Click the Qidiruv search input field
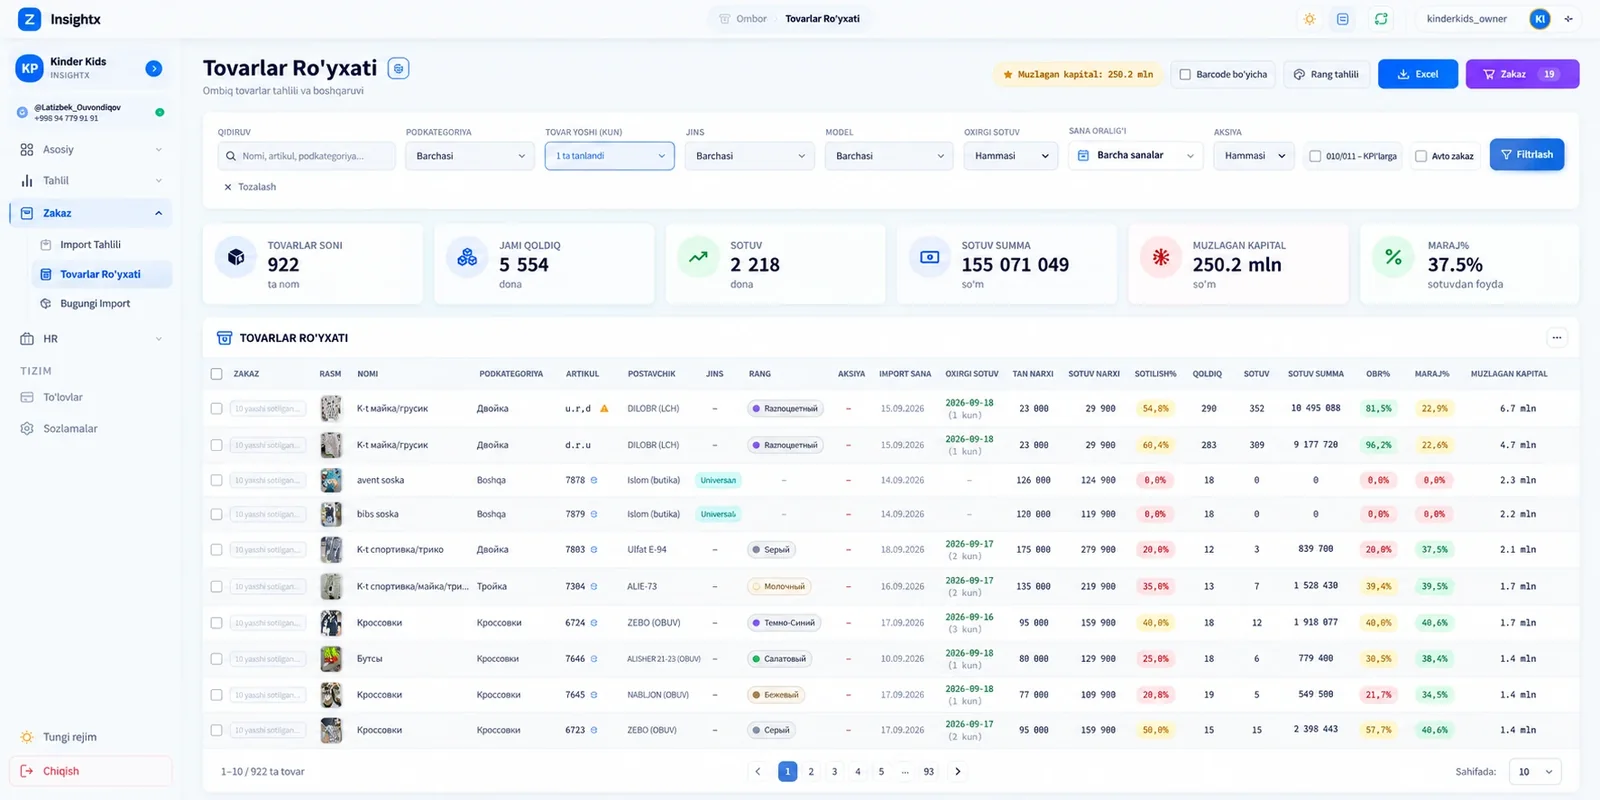The width and height of the screenshot is (1600, 800). [x=307, y=156]
